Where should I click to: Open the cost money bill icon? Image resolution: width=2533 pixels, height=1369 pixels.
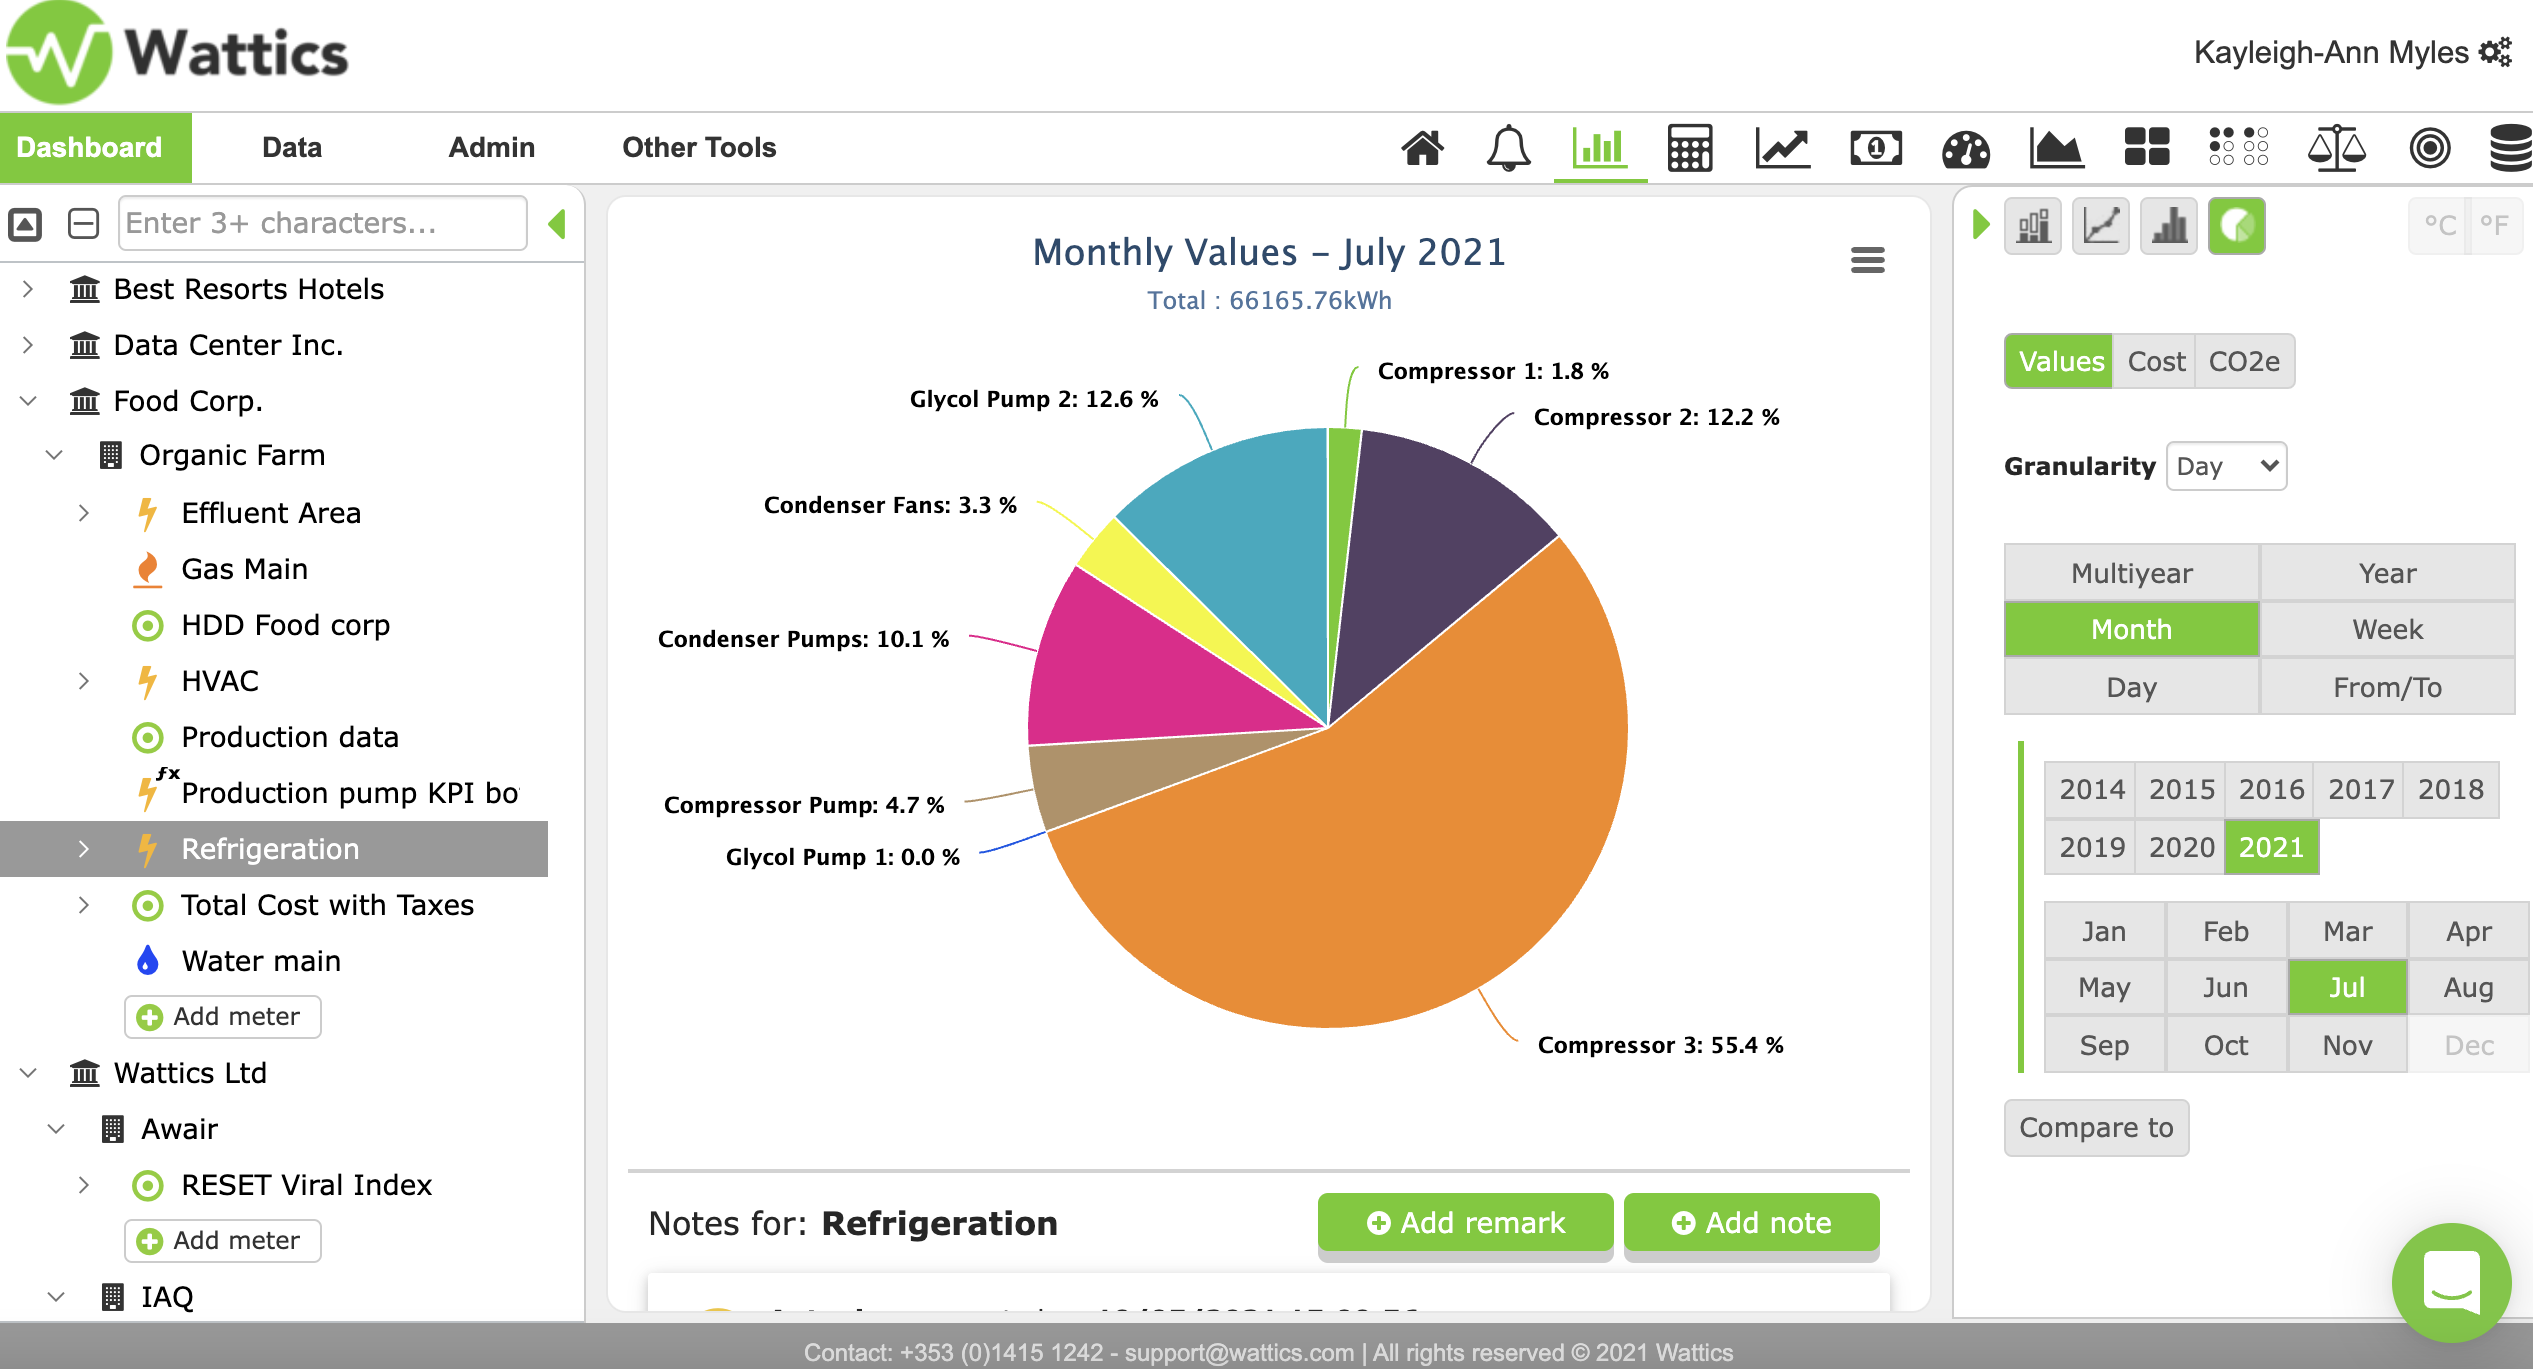[1876, 148]
